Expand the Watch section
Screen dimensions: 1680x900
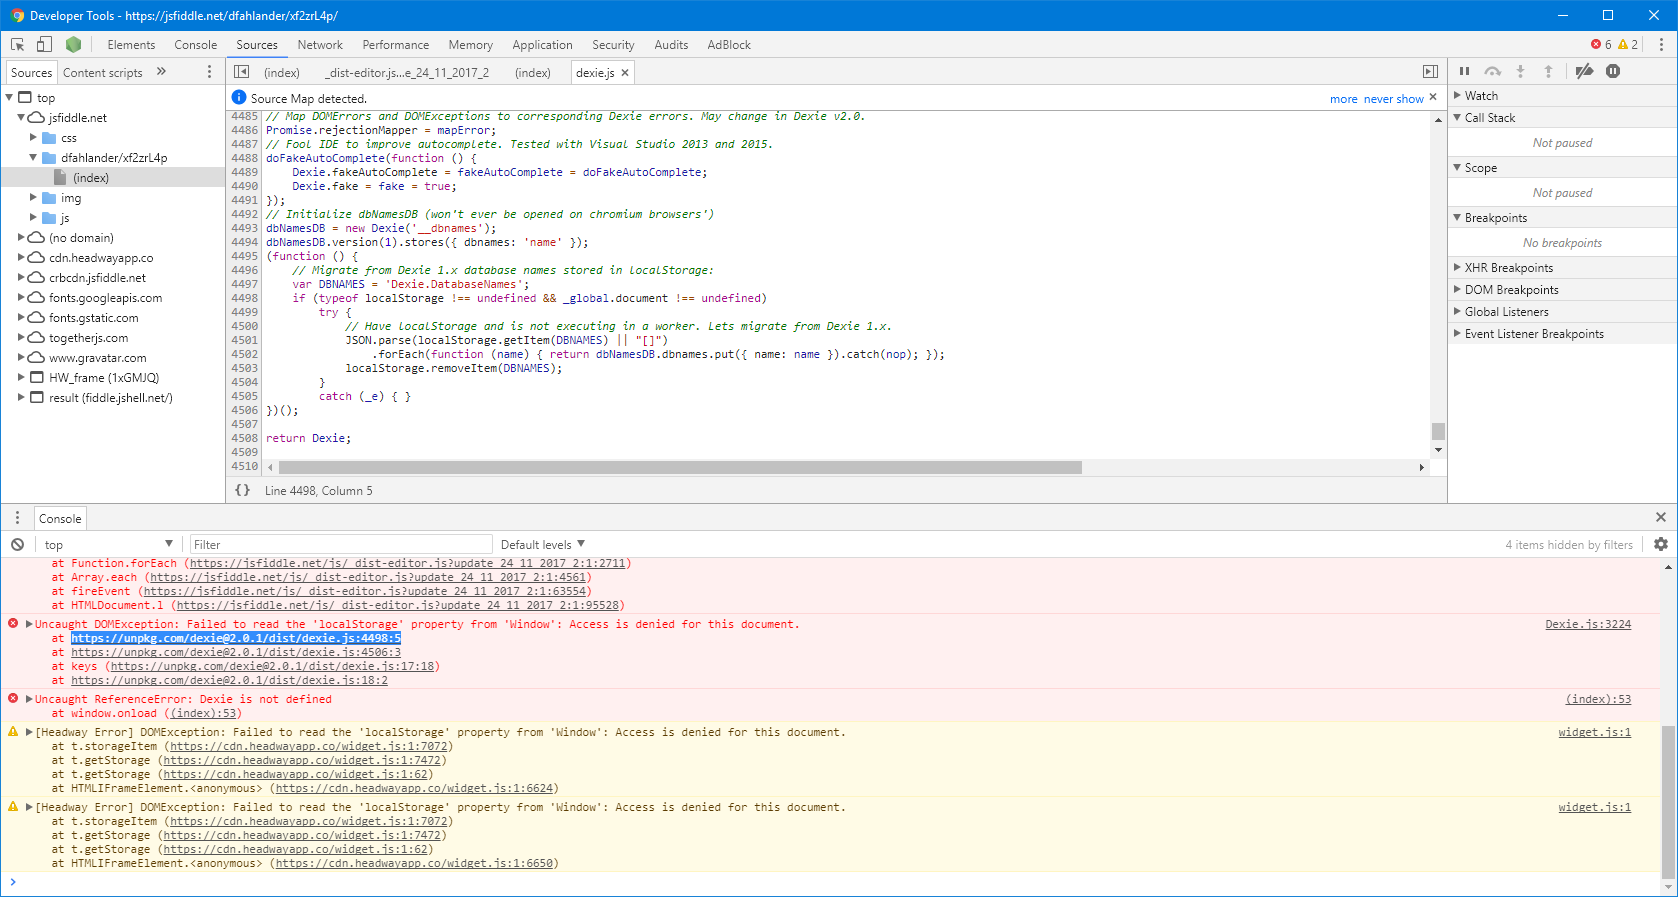click(x=1457, y=95)
